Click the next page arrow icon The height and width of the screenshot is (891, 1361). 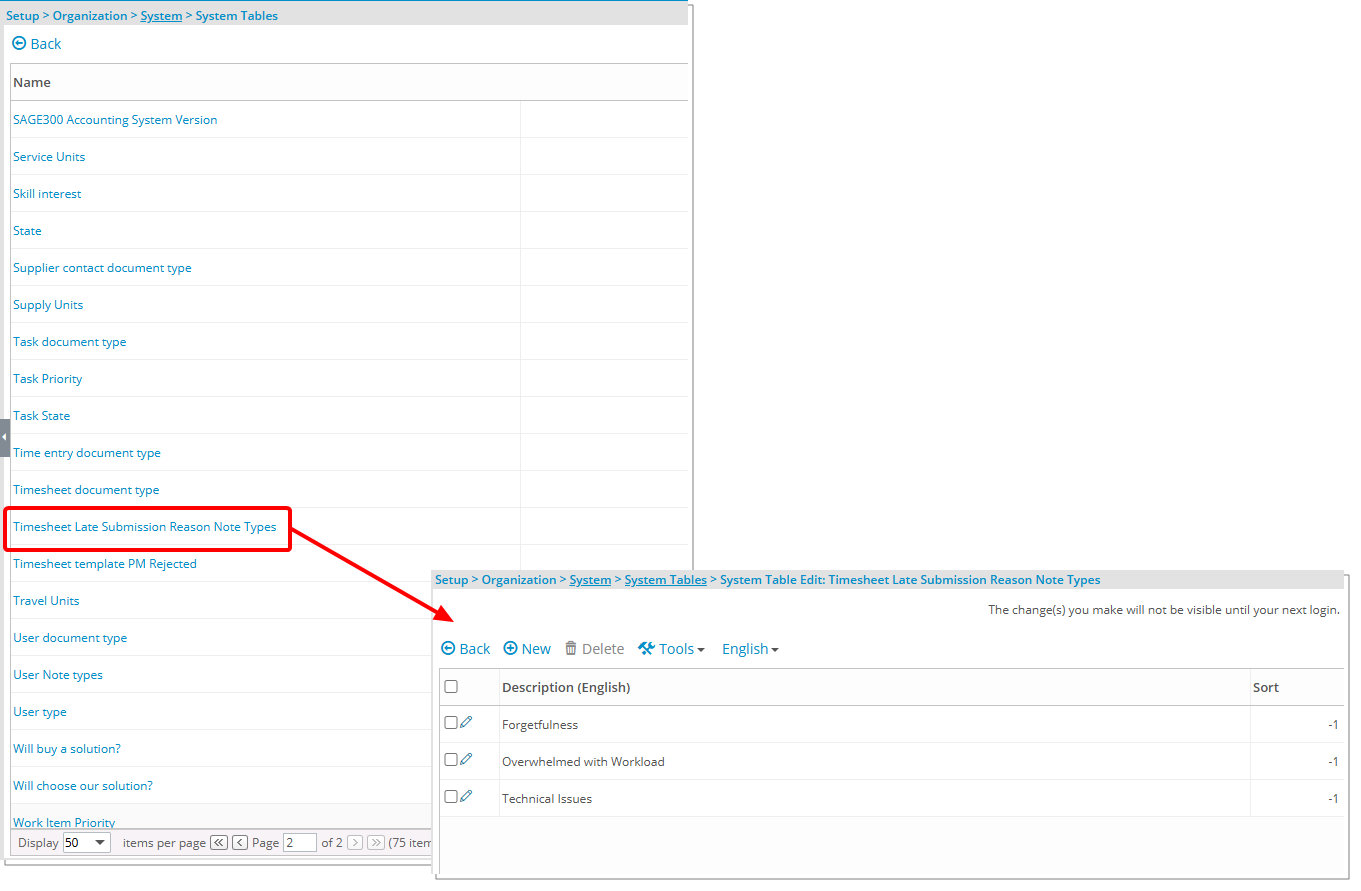355,843
